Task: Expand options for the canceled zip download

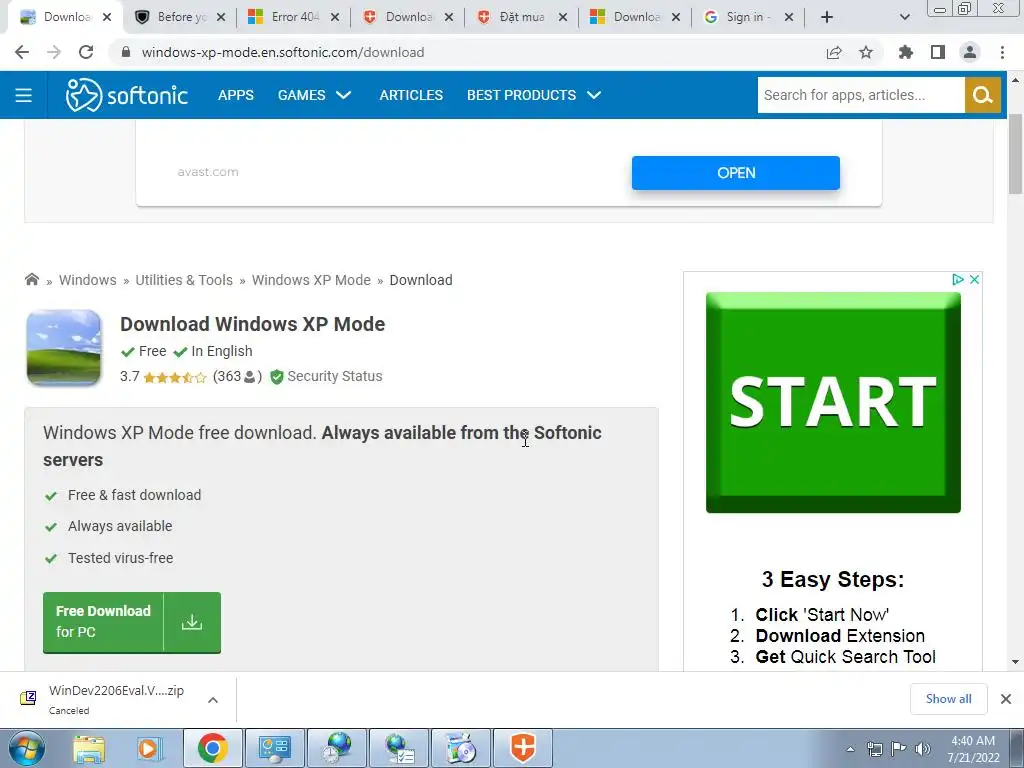Action: point(213,700)
